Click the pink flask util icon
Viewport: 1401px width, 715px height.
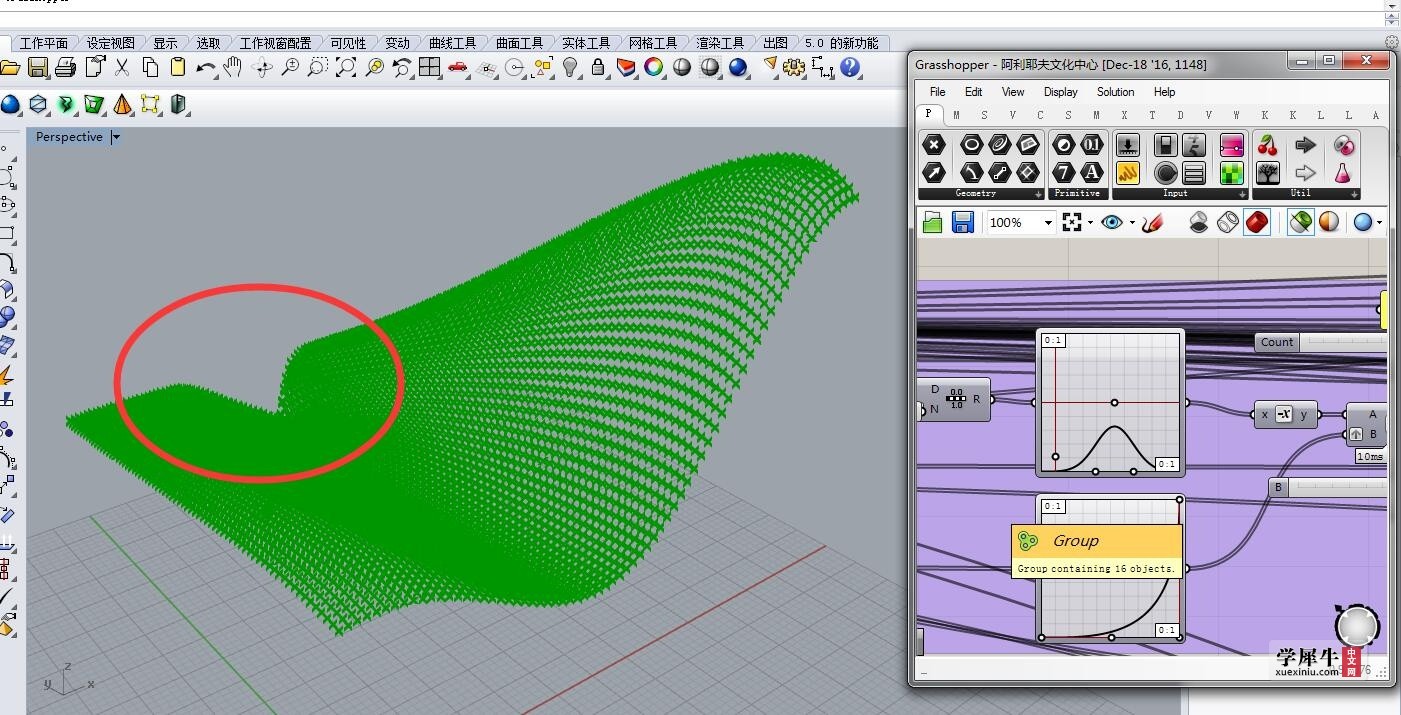tap(1342, 173)
